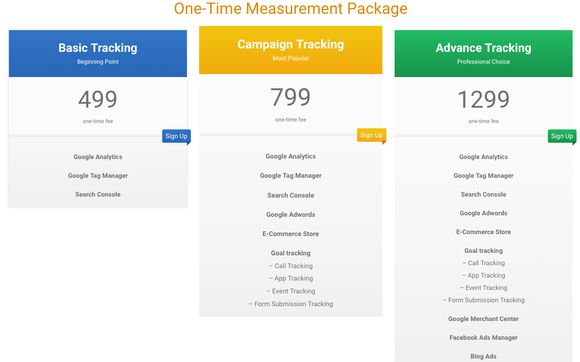Click 'Google Adwords' in the Campaign Tracking list
580x362 pixels.
click(291, 214)
